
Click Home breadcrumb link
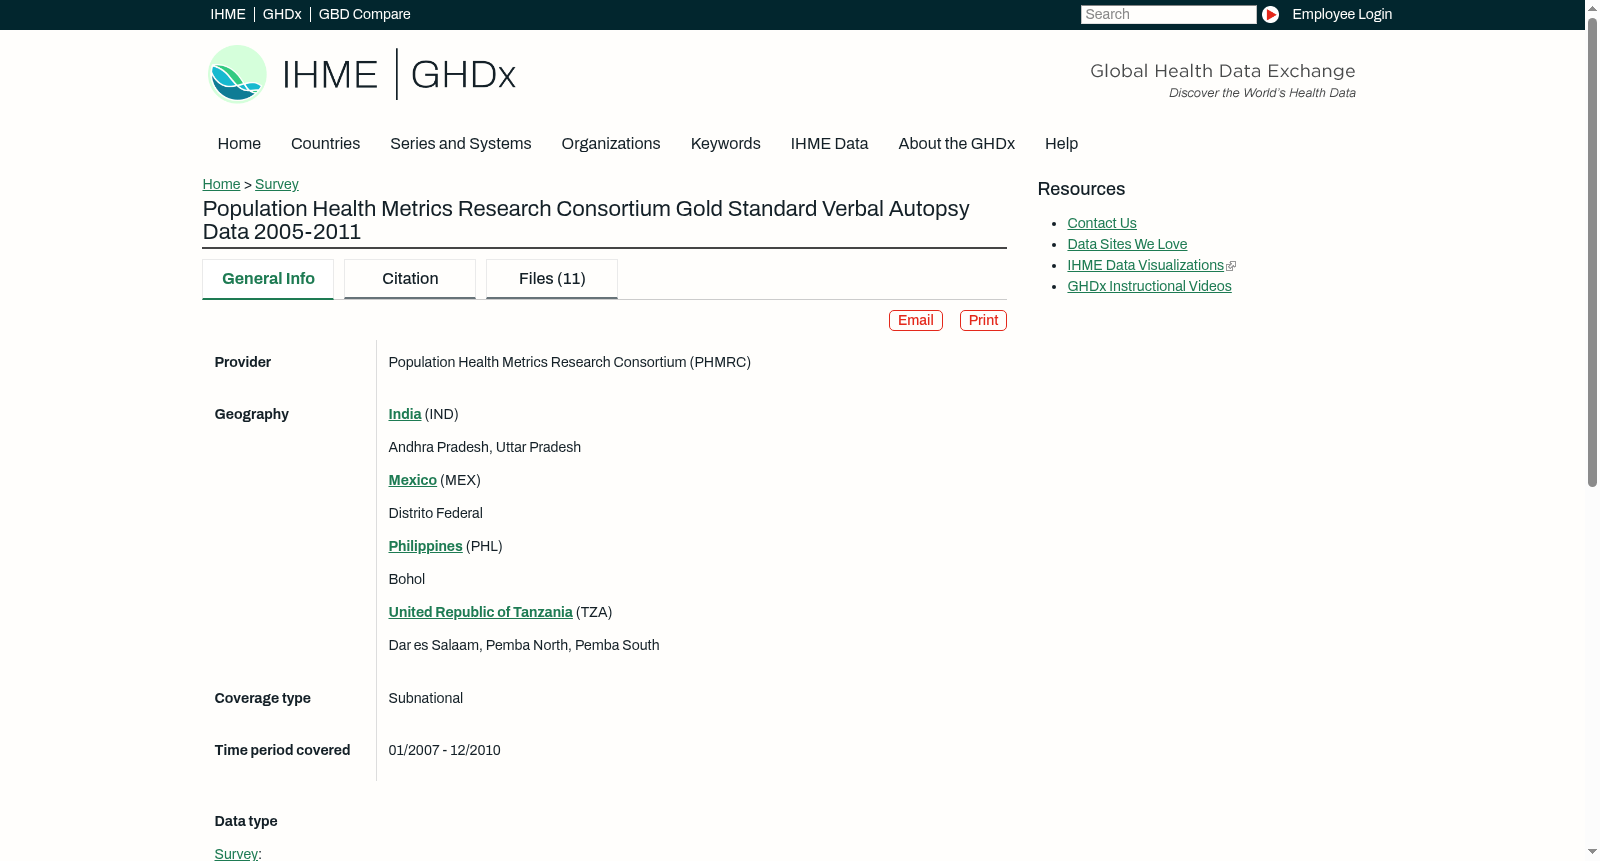click(221, 184)
